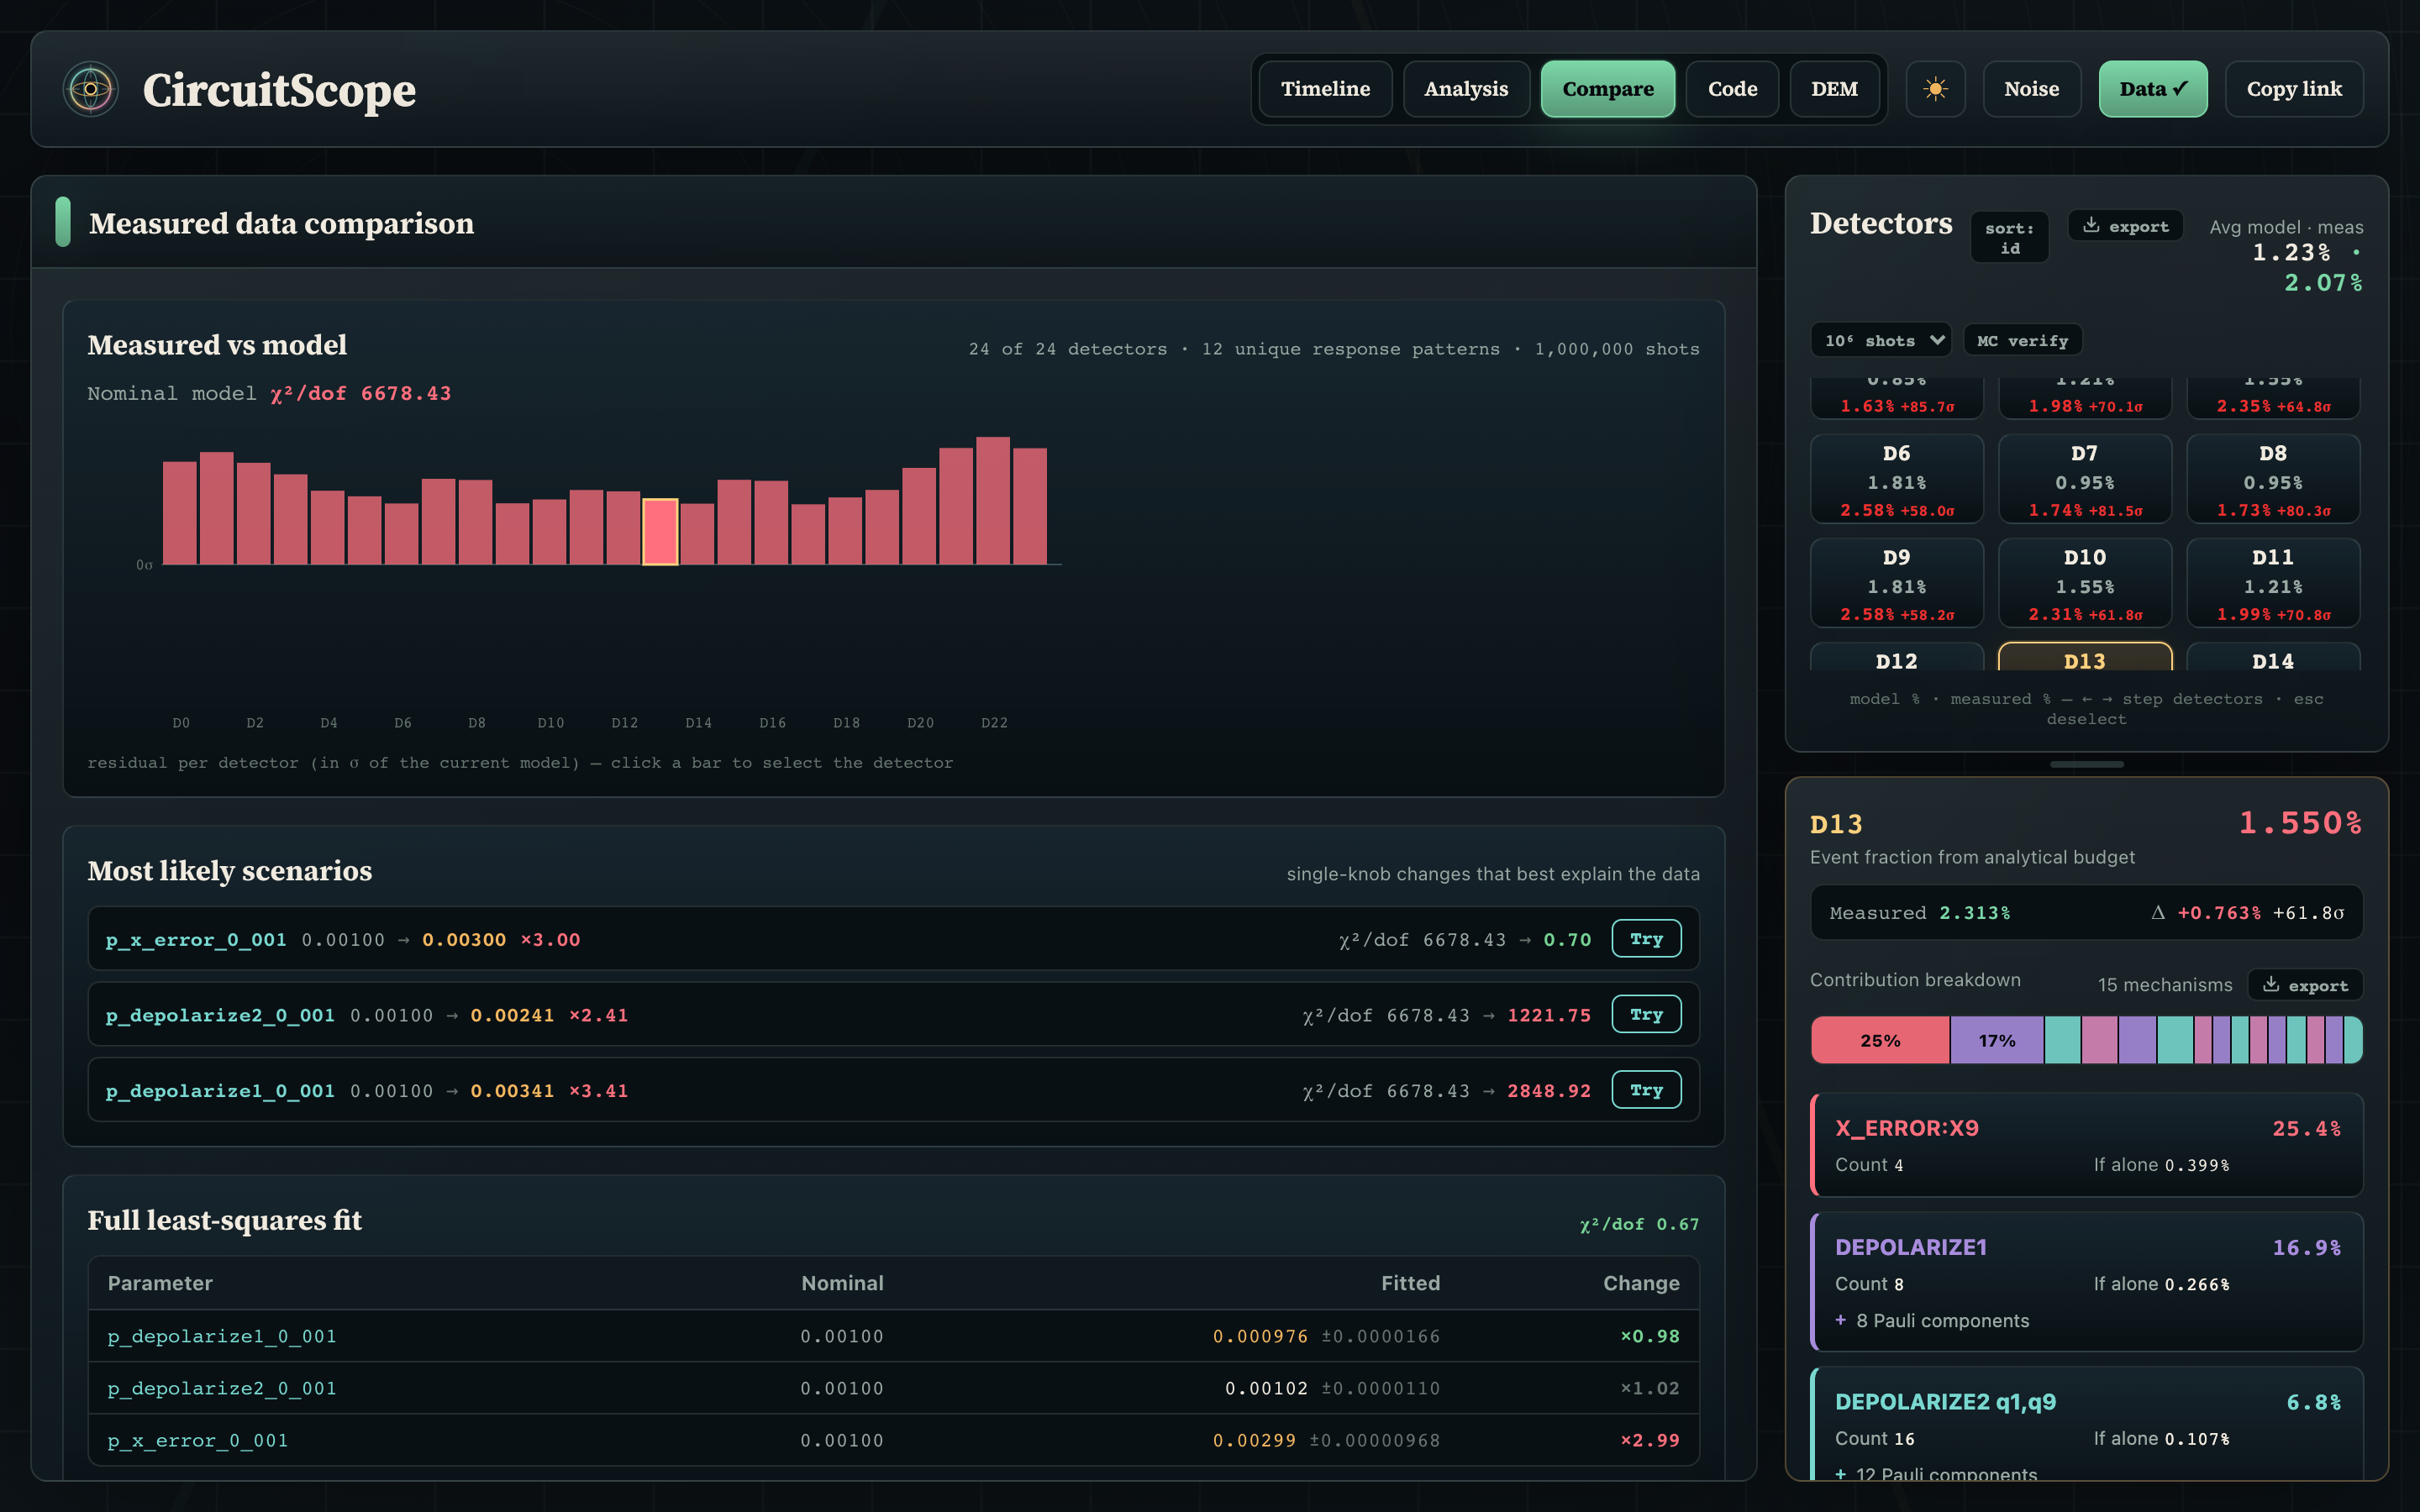The width and height of the screenshot is (2420, 1512).
Task: Click the highlighted D13 detector card
Action: (x=2085, y=658)
